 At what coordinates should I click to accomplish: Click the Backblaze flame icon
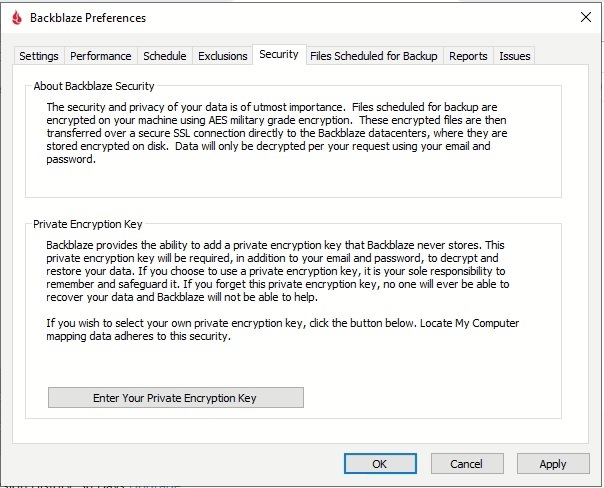pos(17,18)
